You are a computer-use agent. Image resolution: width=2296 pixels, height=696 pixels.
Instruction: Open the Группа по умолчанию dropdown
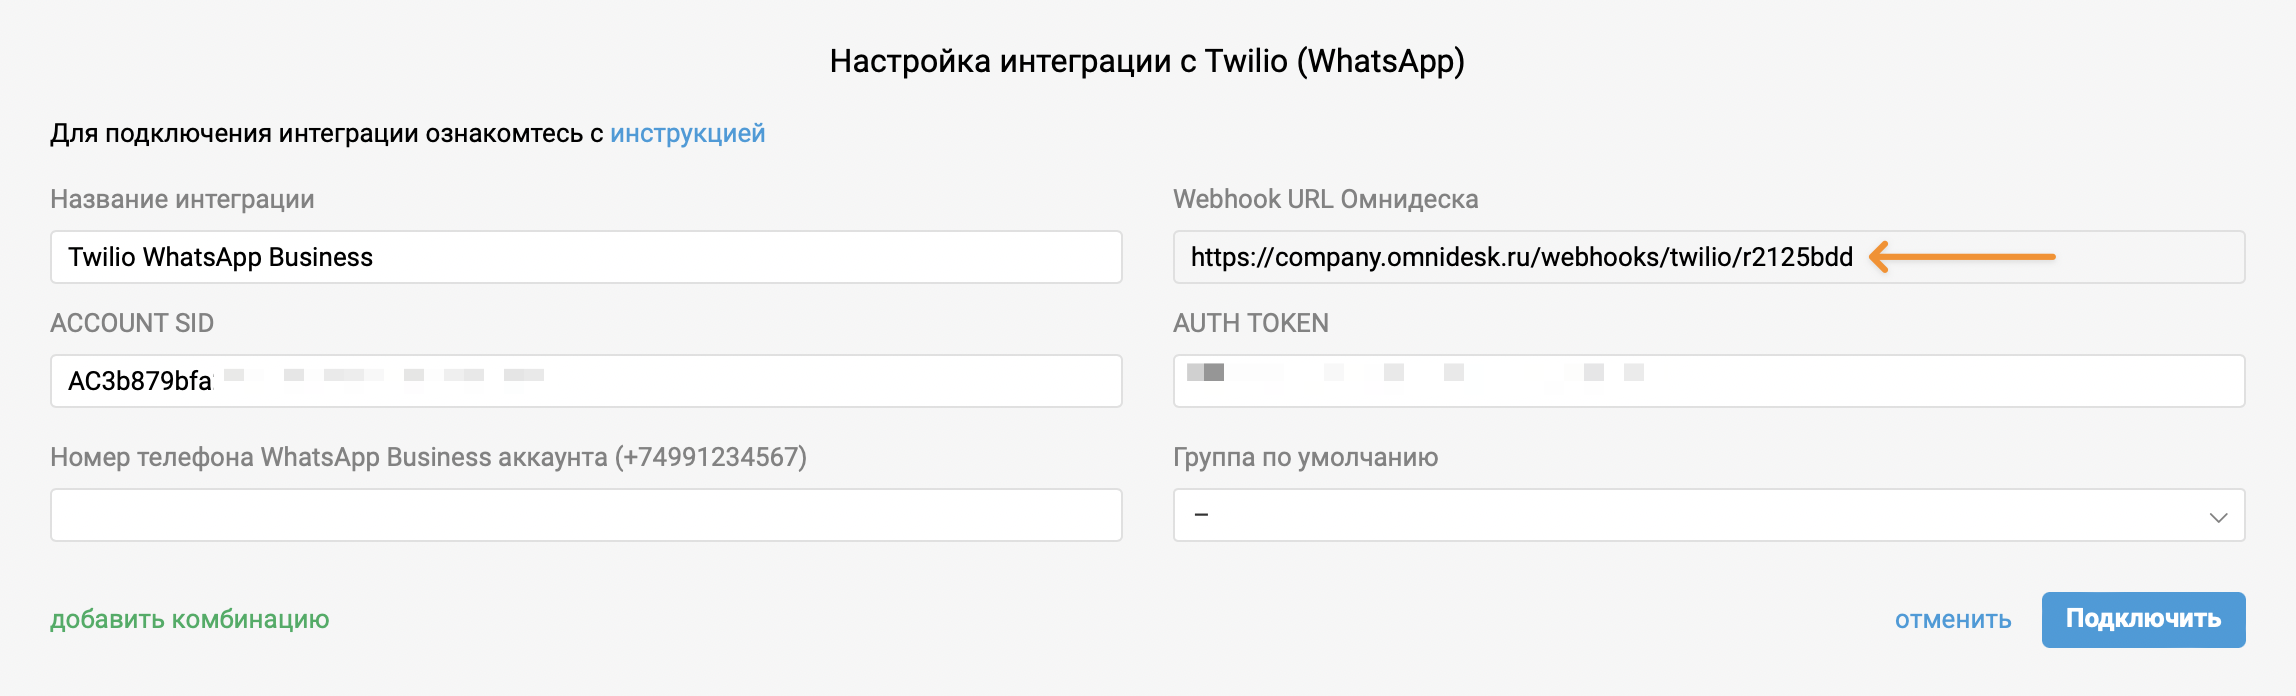click(x=1709, y=515)
